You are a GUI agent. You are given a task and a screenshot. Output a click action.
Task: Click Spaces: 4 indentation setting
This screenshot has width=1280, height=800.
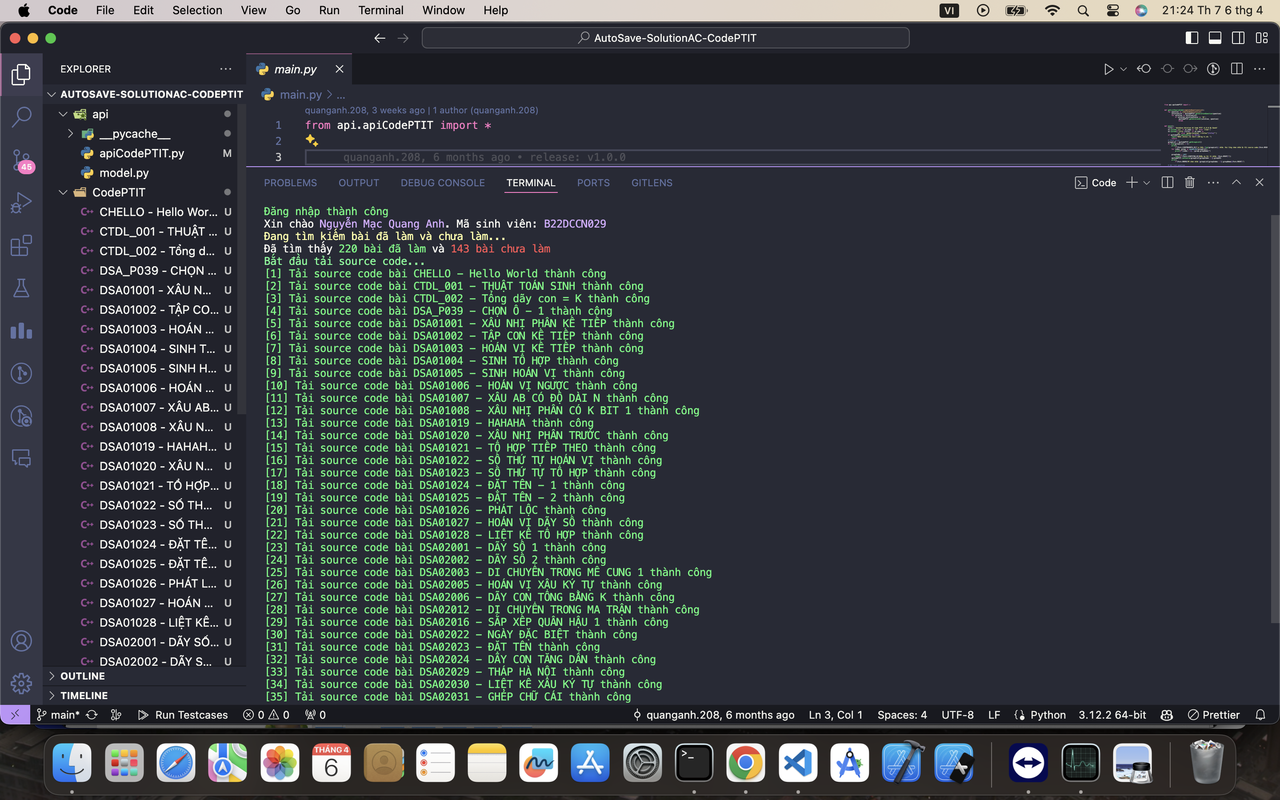click(x=902, y=715)
